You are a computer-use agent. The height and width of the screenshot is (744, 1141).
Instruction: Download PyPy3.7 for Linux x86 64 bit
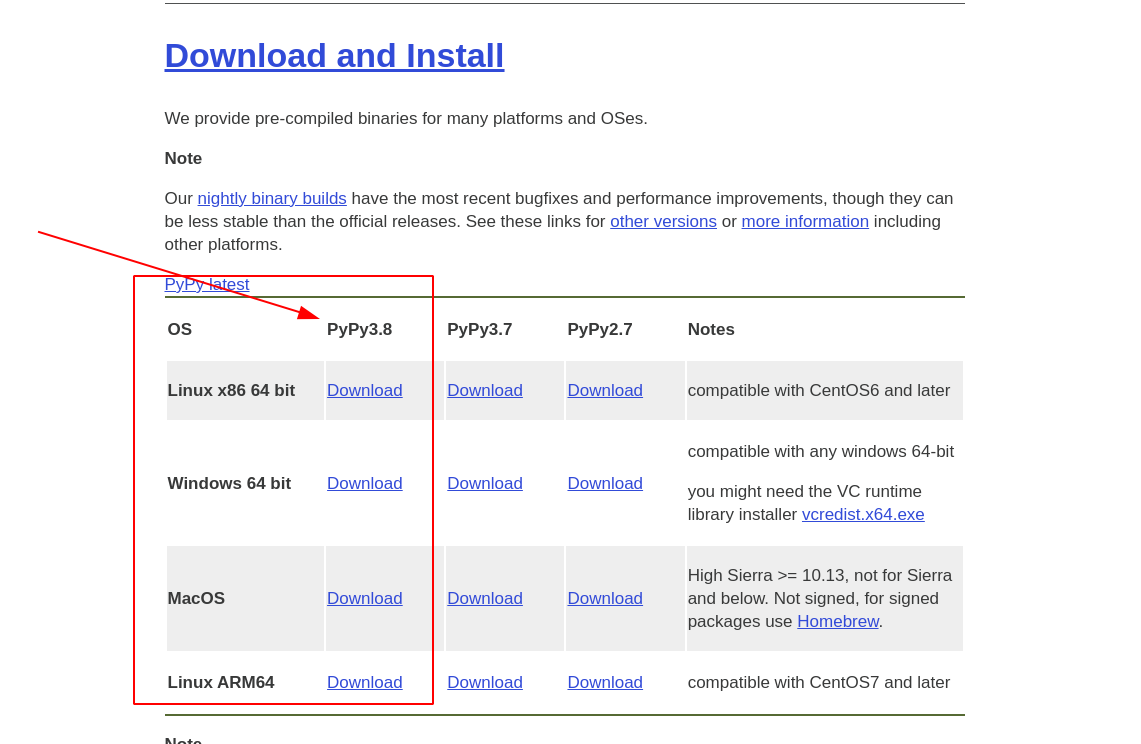485,391
